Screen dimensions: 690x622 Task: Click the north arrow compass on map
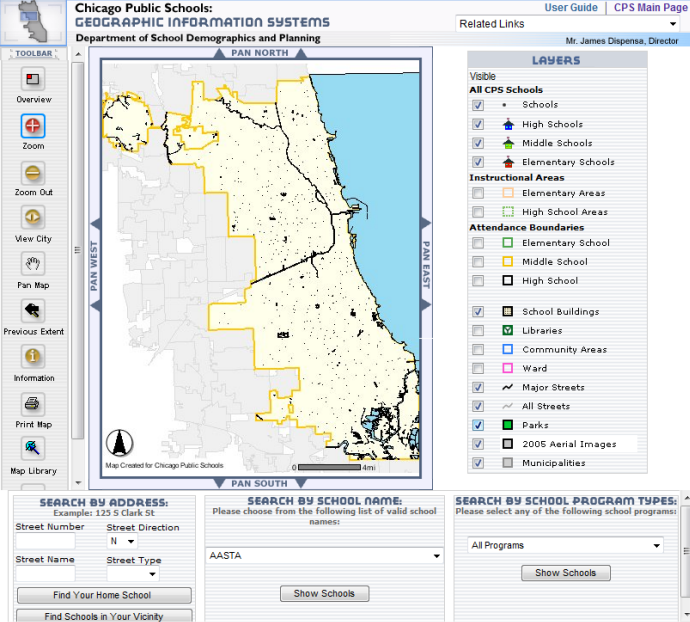119,443
